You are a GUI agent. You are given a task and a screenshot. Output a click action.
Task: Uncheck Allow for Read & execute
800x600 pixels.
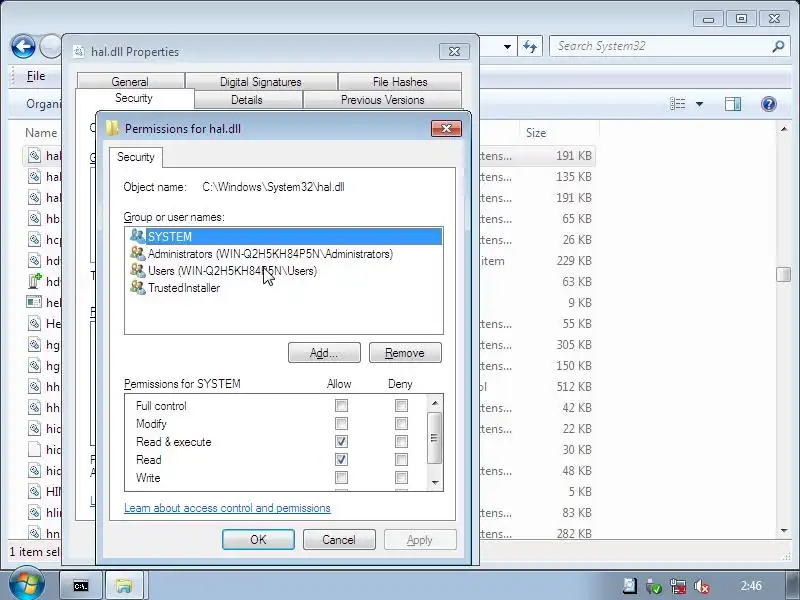[341, 441]
